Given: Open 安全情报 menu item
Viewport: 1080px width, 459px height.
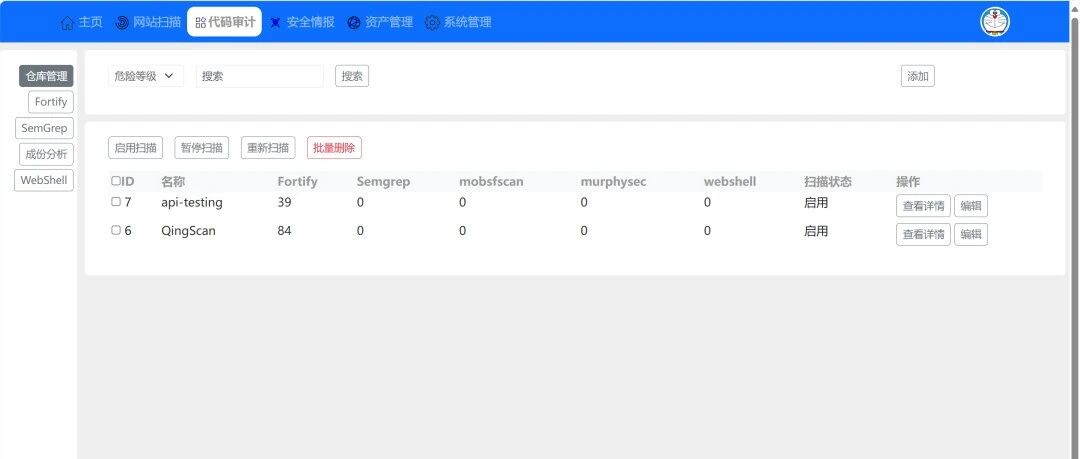Looking at the screenshot, I should click(302, 22).
